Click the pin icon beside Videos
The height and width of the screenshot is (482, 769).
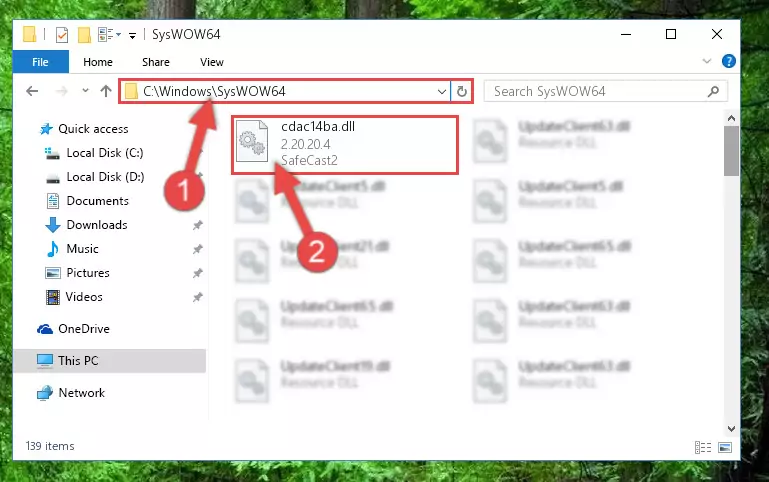(x=198, y=297)
